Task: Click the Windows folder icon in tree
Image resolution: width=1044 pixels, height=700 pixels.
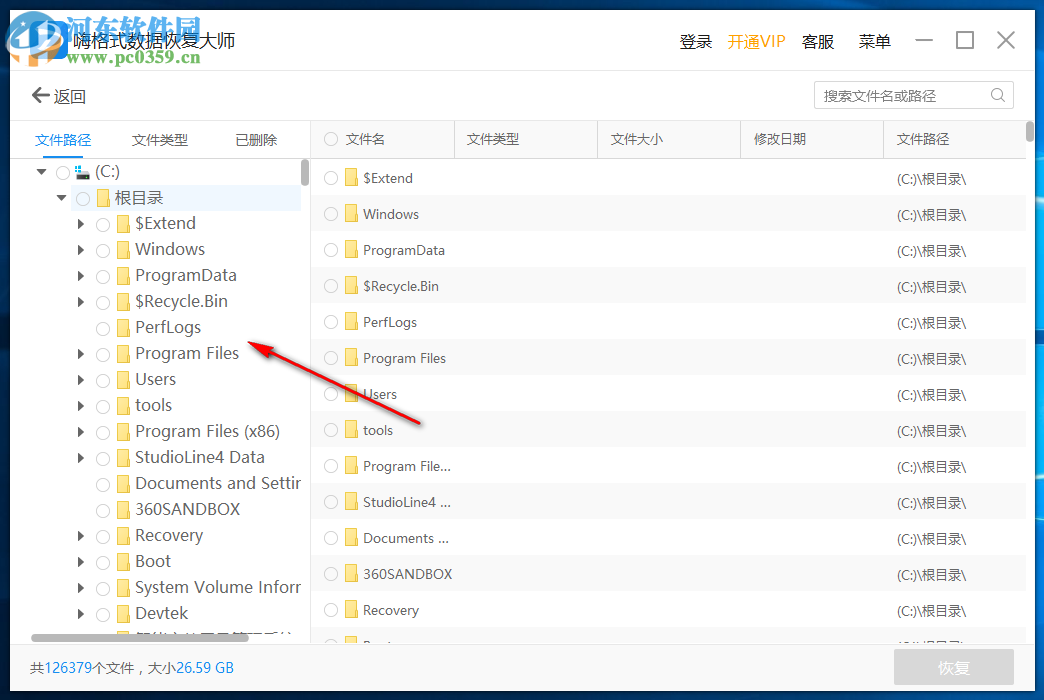Action: (x=123, y=250)
